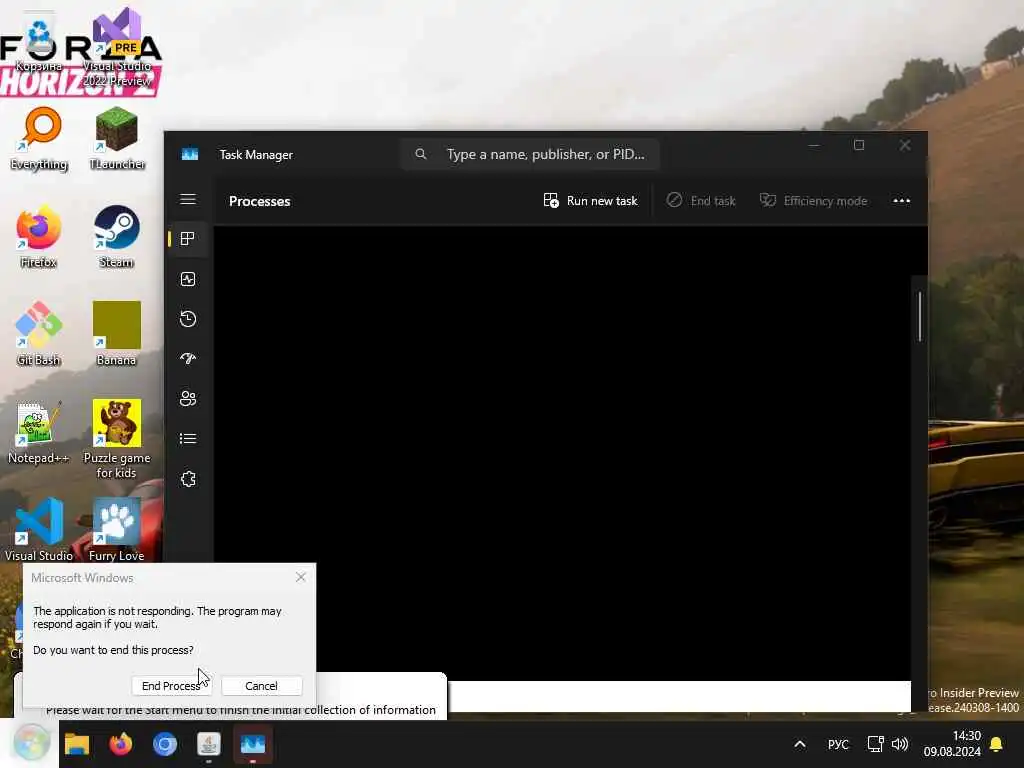Select Processes page icon in sidebar

[188, 239]
